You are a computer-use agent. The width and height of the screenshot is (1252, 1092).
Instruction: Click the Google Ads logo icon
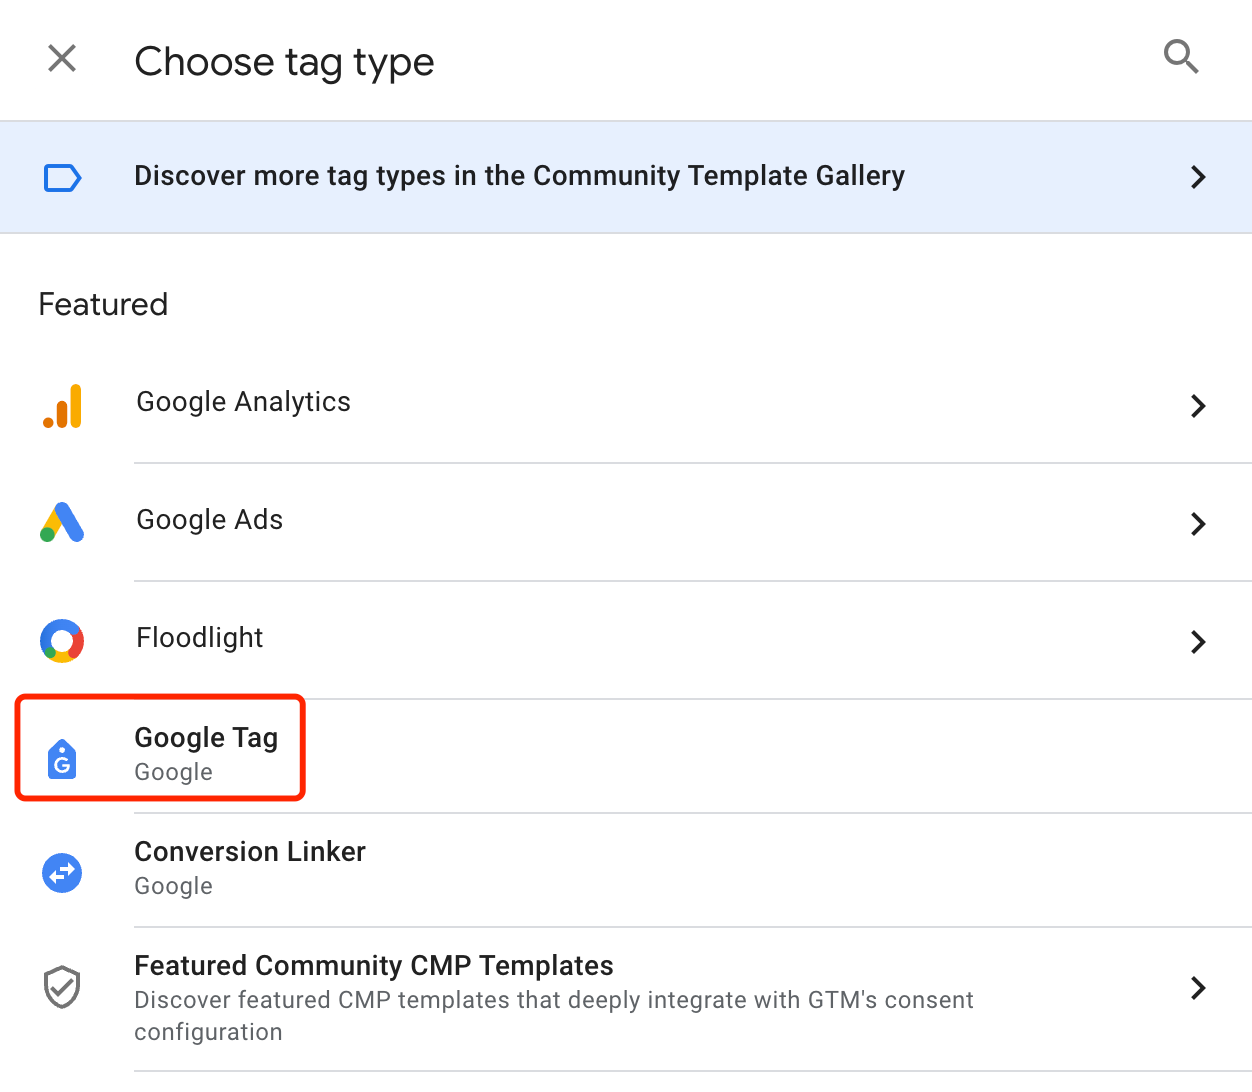[62, 522]
